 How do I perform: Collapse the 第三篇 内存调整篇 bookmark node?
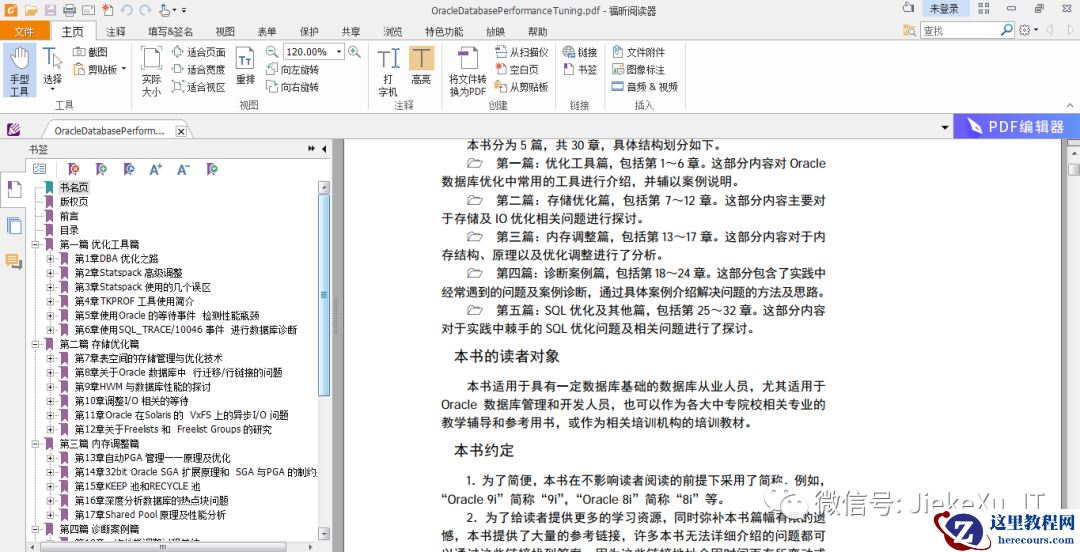(35, 444)
